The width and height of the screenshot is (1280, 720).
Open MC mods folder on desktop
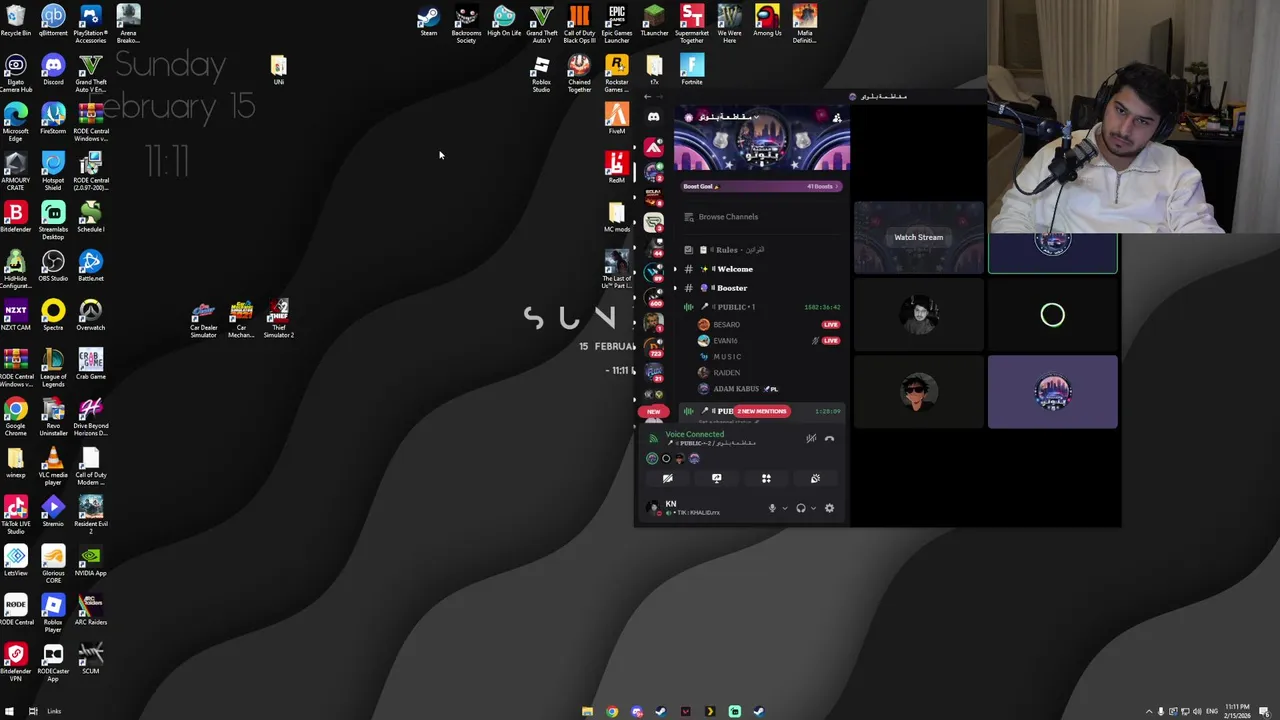(x=616, y=217)
